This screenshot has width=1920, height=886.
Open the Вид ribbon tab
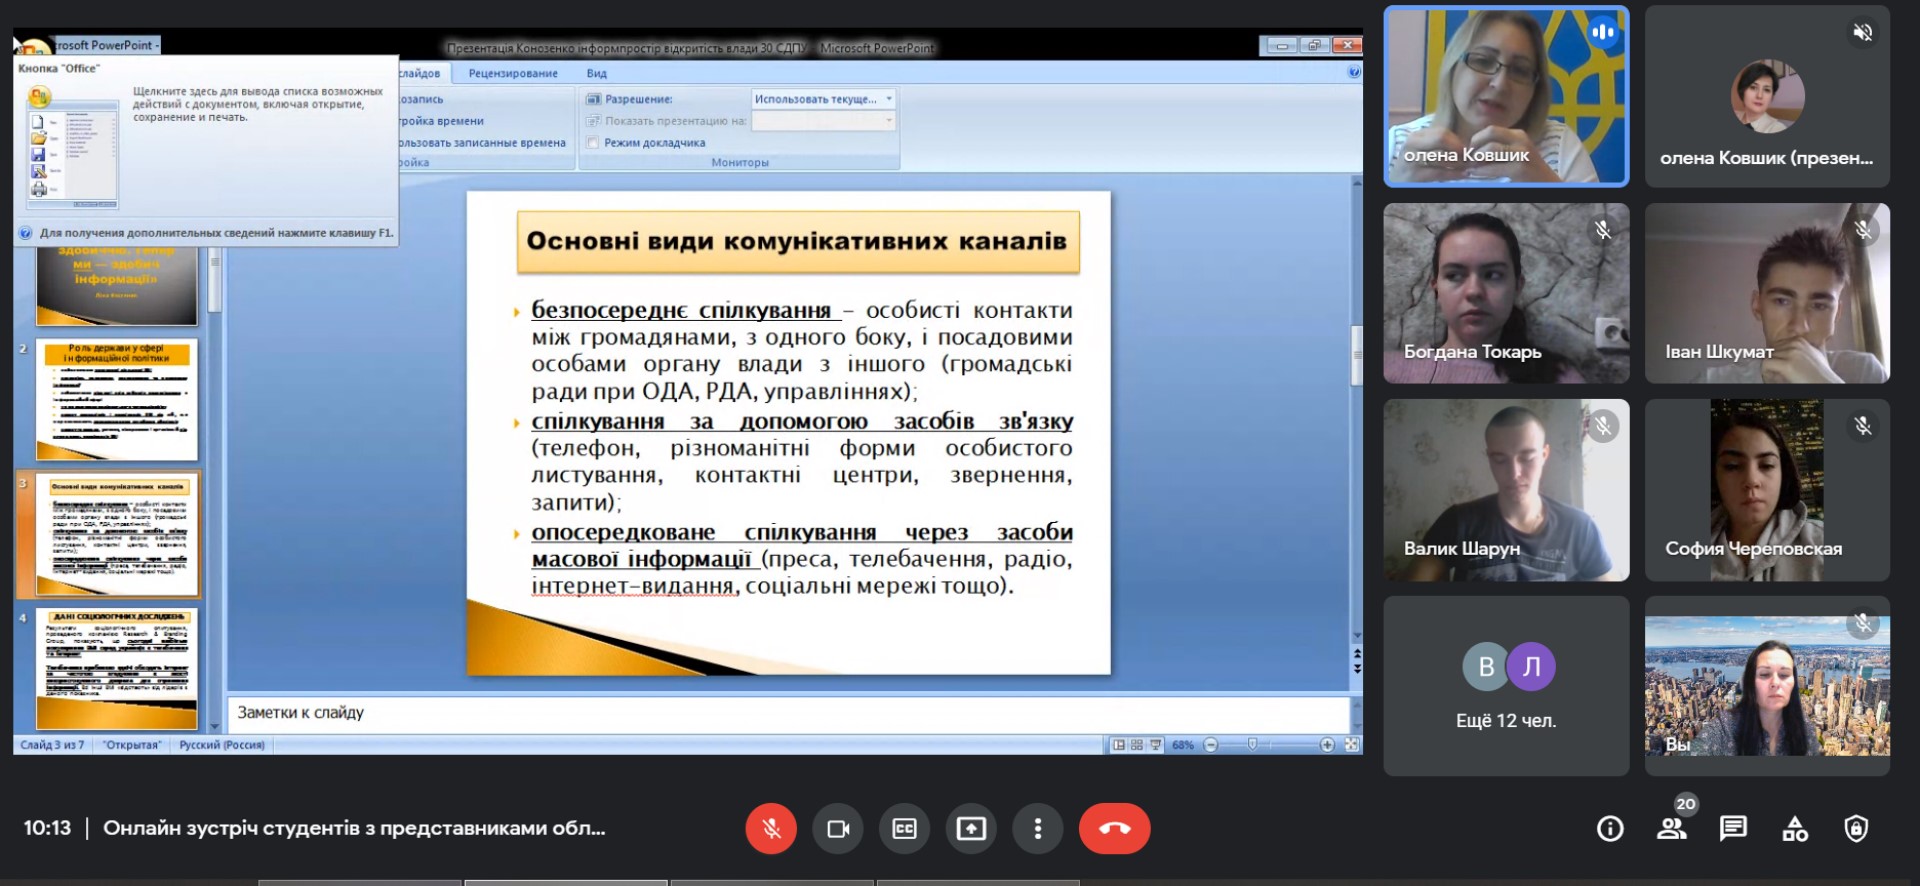pos(597,73)
